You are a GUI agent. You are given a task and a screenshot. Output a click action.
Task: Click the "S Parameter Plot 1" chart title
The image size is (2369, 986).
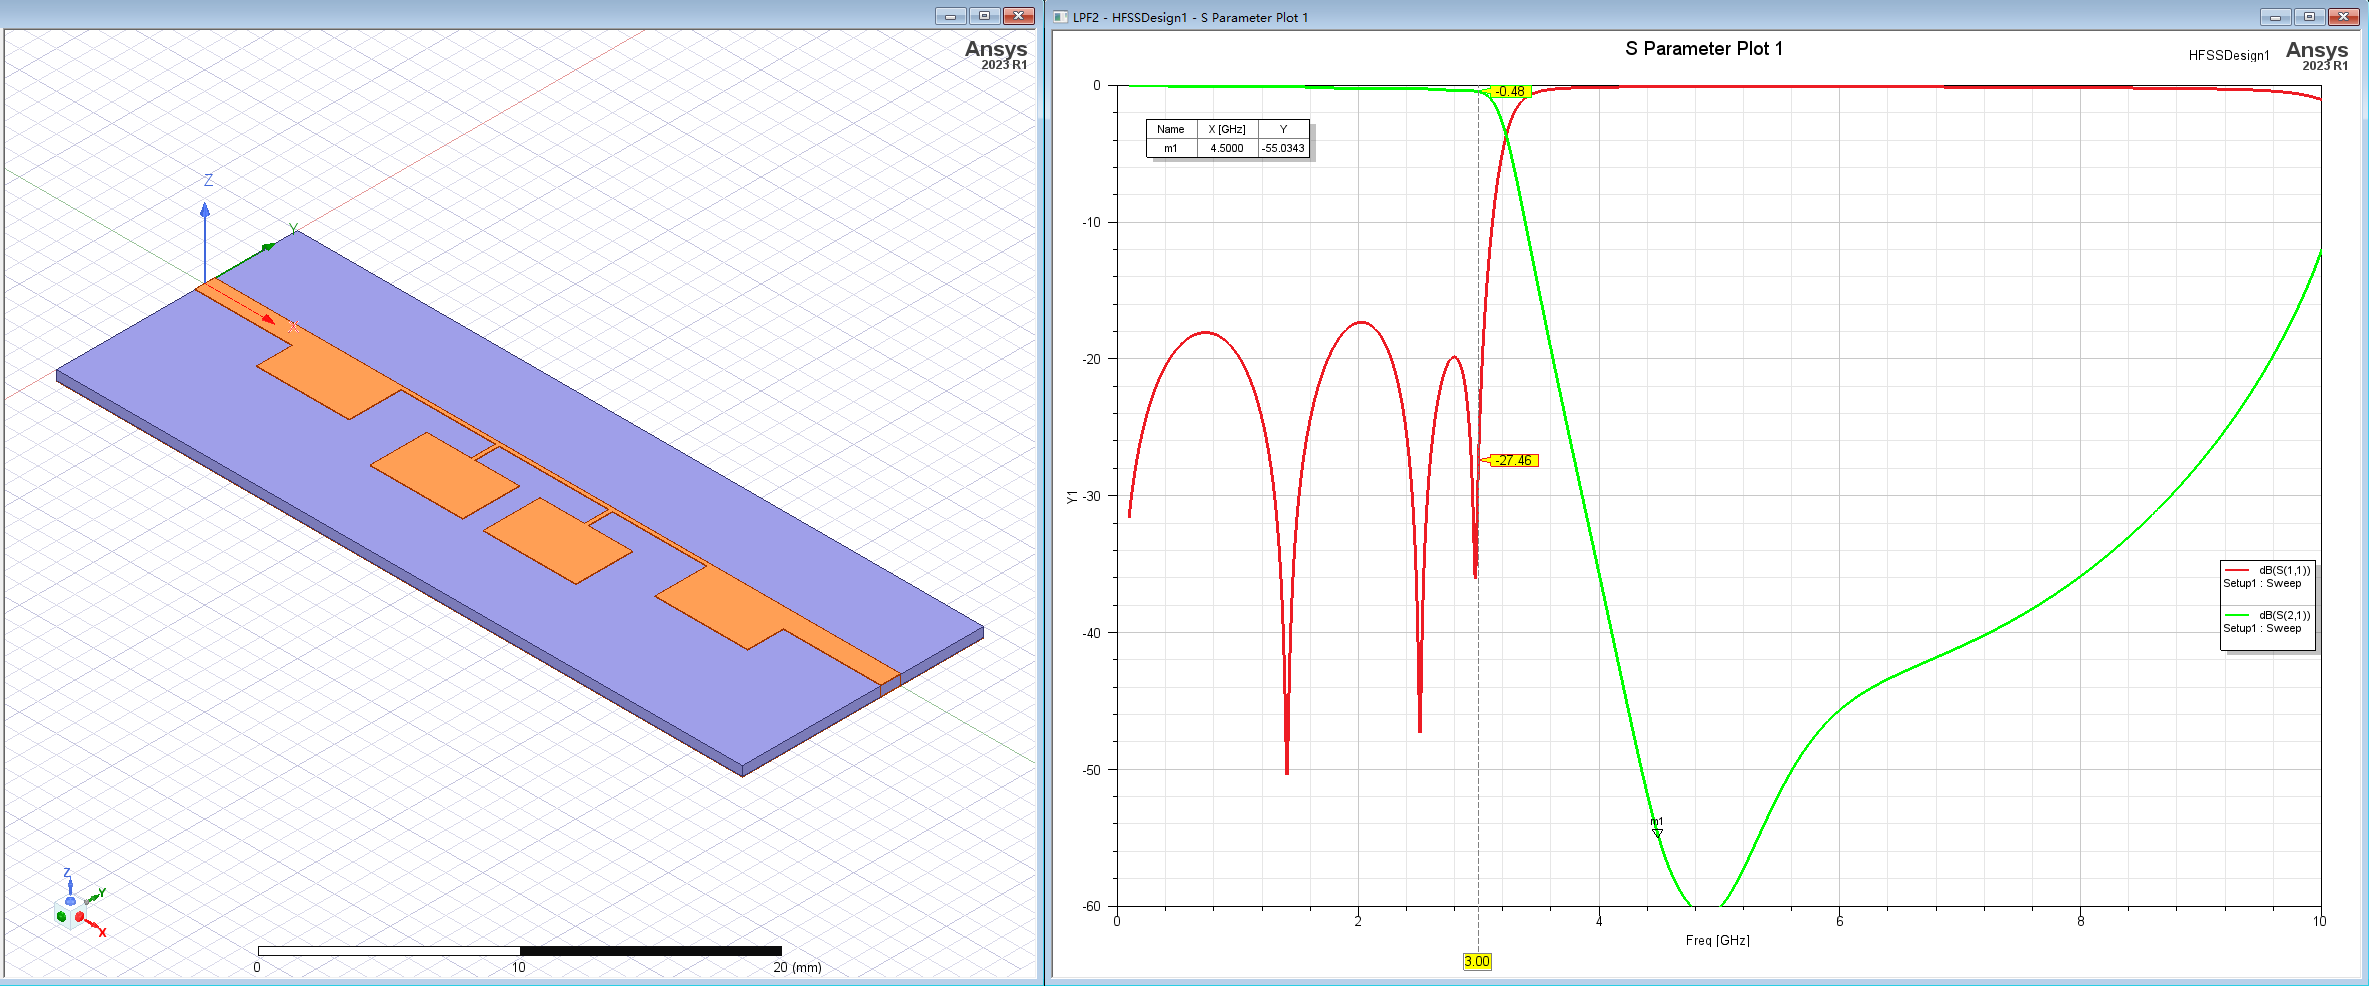click(1704, 49)
